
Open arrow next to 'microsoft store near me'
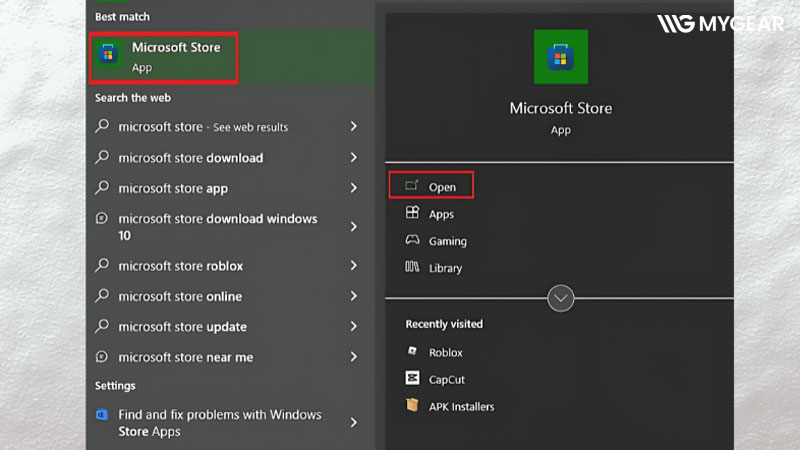click(354, 357)
